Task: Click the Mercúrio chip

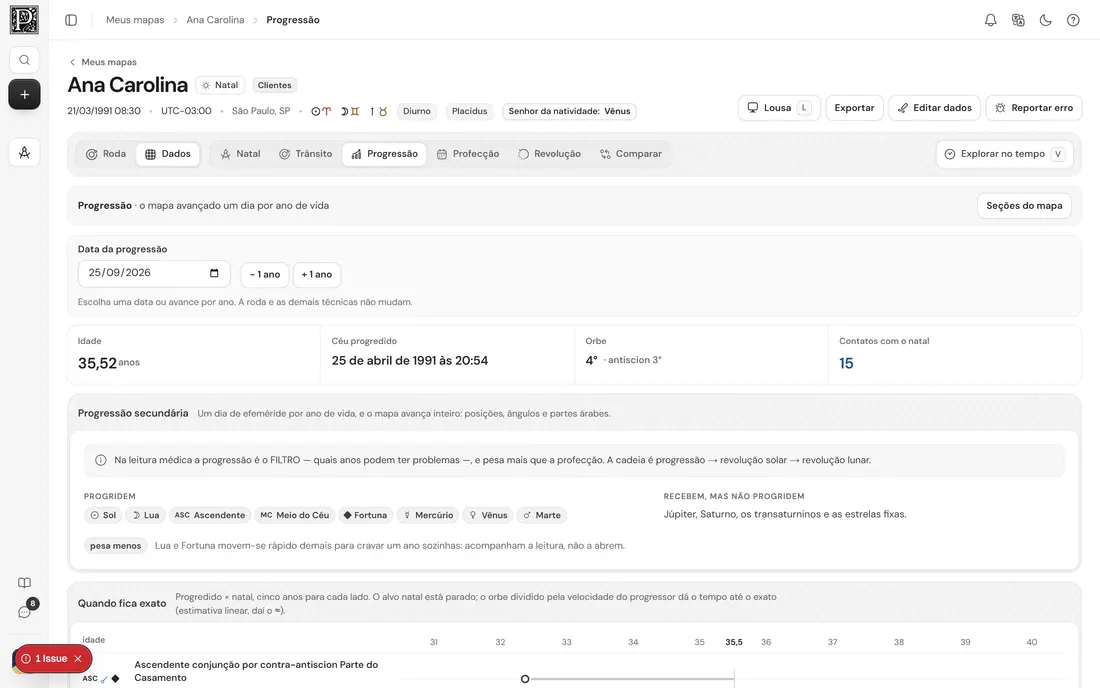Action: (x=428, y=515)
